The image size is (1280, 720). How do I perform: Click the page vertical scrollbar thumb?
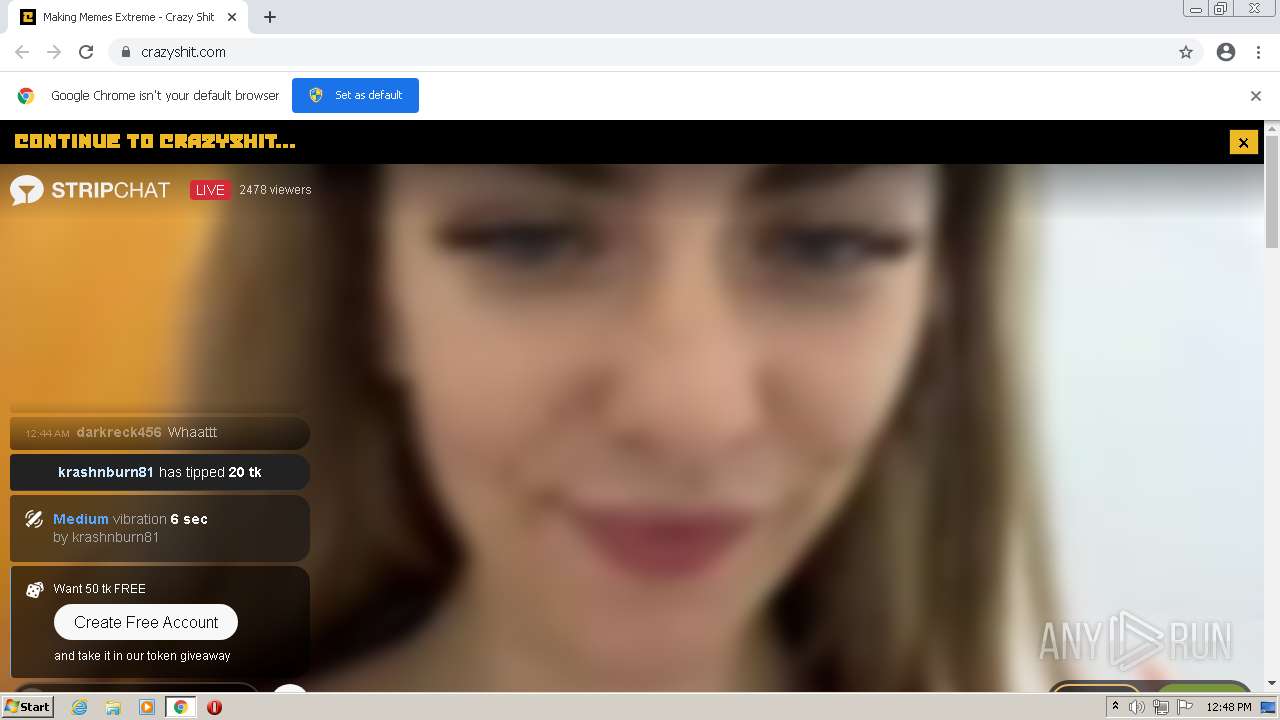pyautogui.click(x=1272, y=193)
